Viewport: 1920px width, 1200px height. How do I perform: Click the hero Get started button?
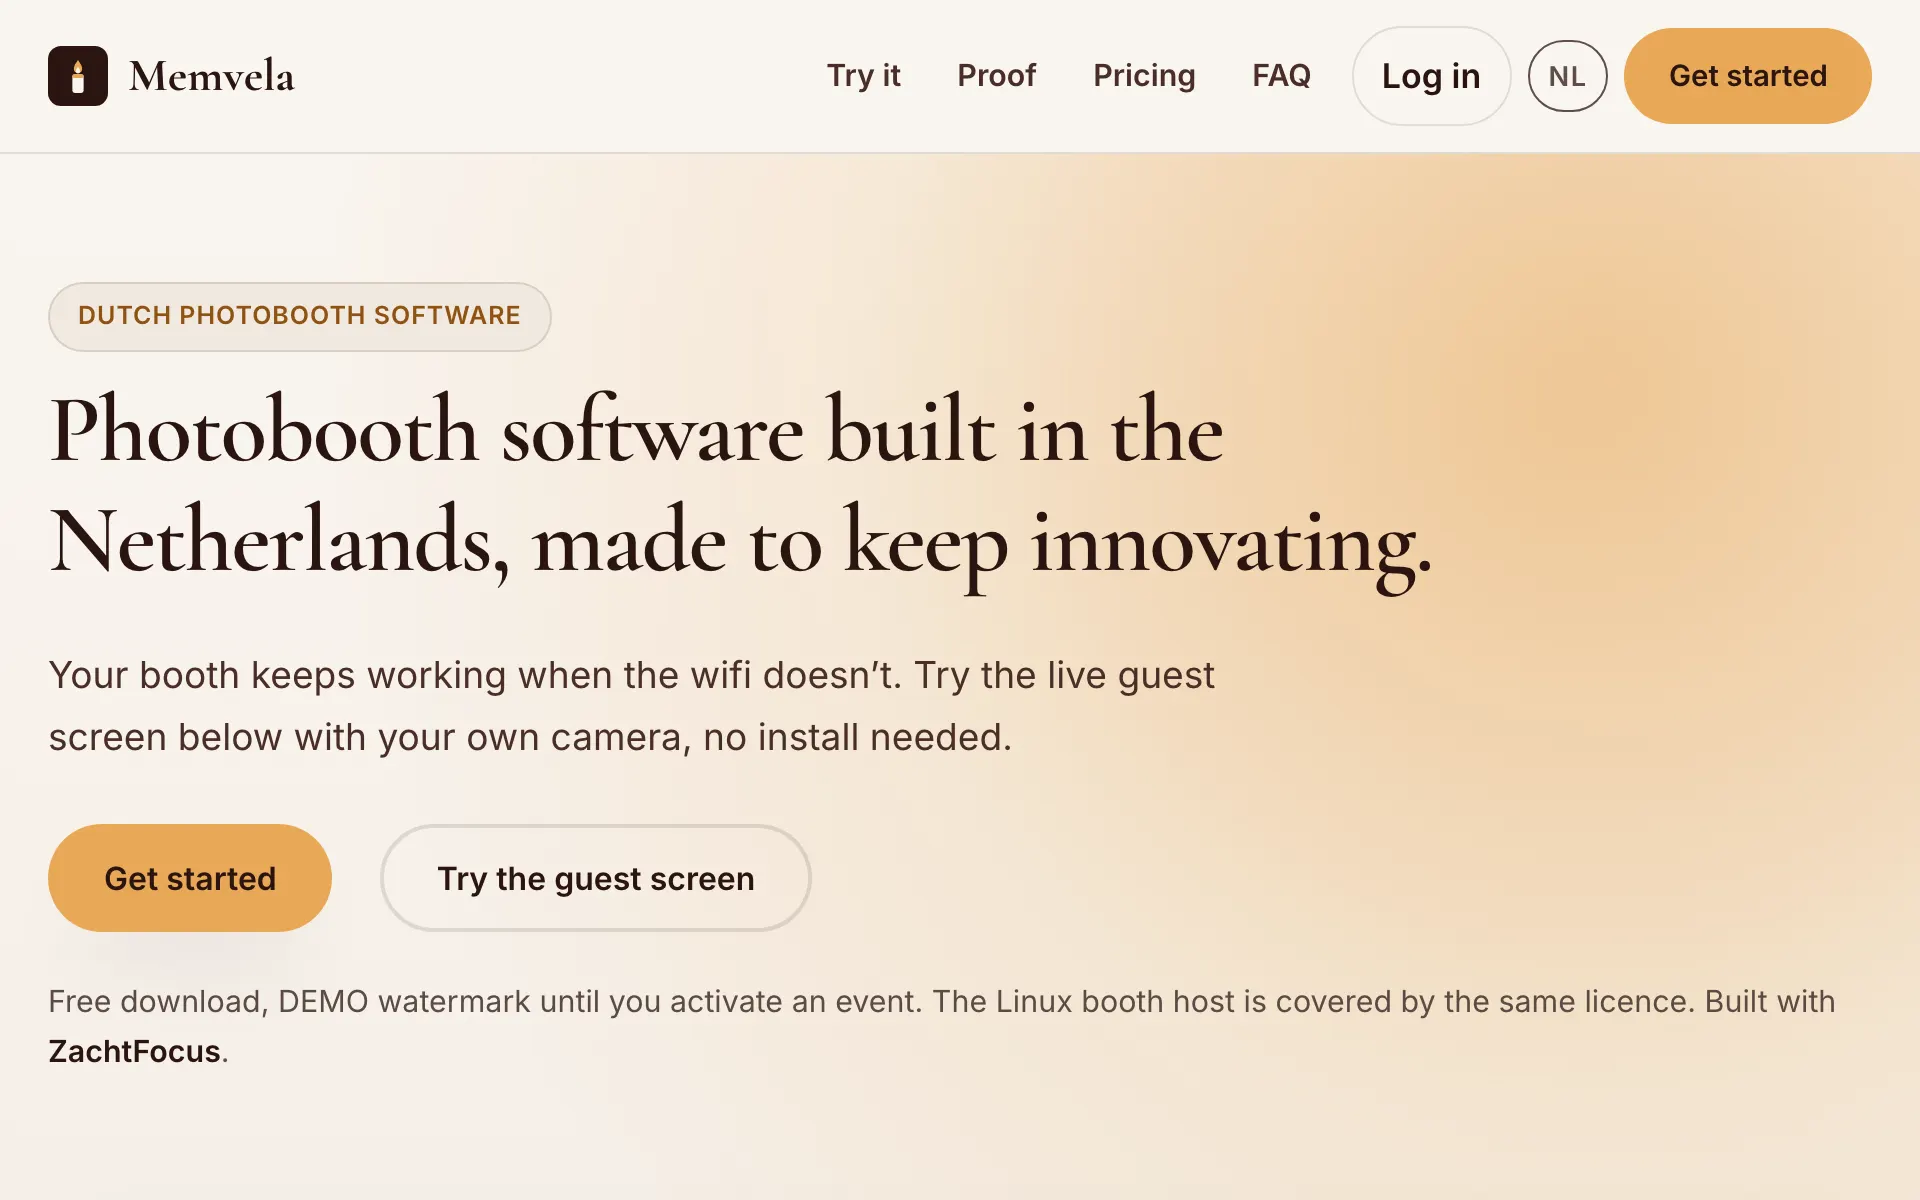[190, 878]
